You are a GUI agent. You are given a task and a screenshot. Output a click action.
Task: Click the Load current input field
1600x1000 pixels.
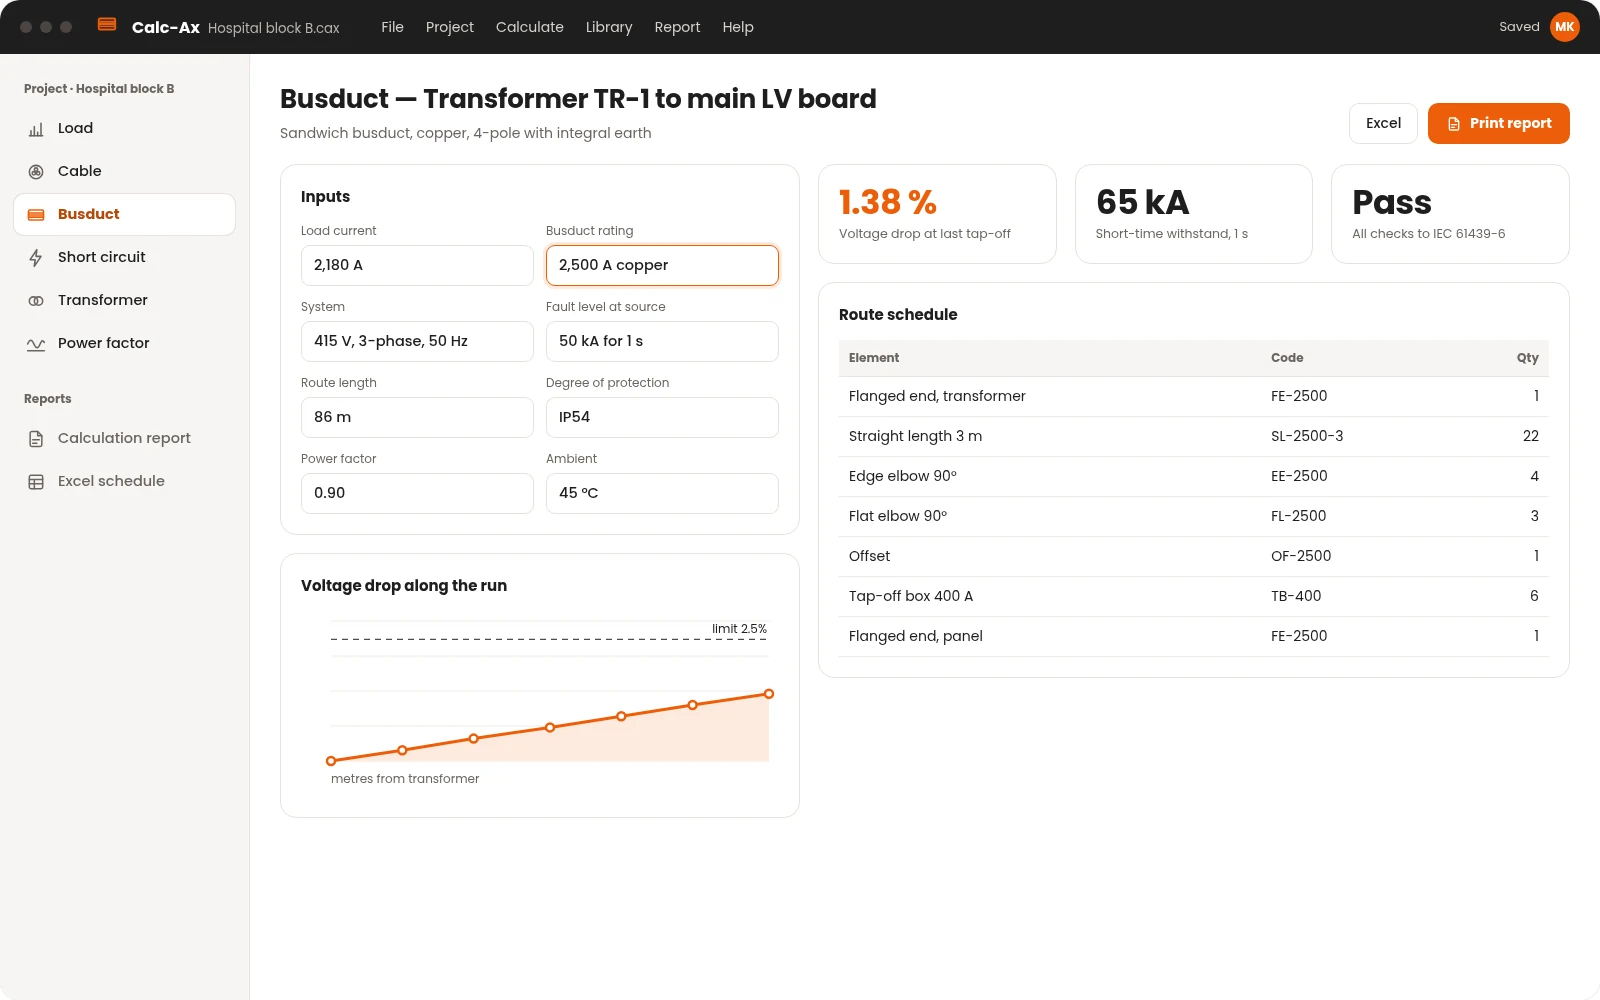coord(417,265)
